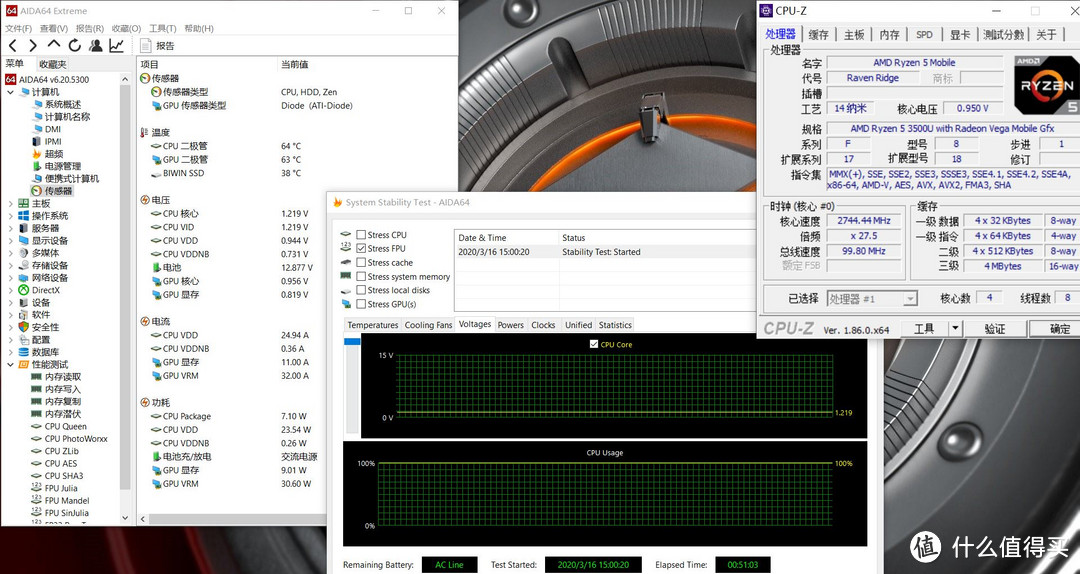
Task: Open the graph chart icon in AIDA64 toolbar
Action: (x=116, y=45)
